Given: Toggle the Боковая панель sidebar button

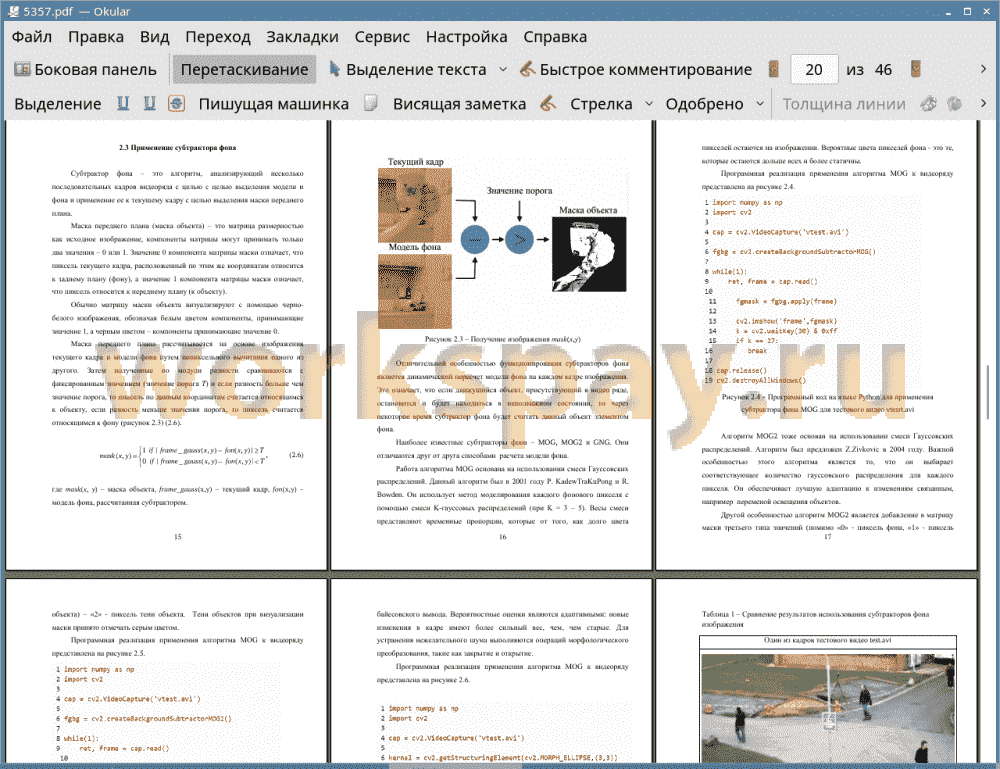Looking at the screenshot, I should [x=85, y=70].
